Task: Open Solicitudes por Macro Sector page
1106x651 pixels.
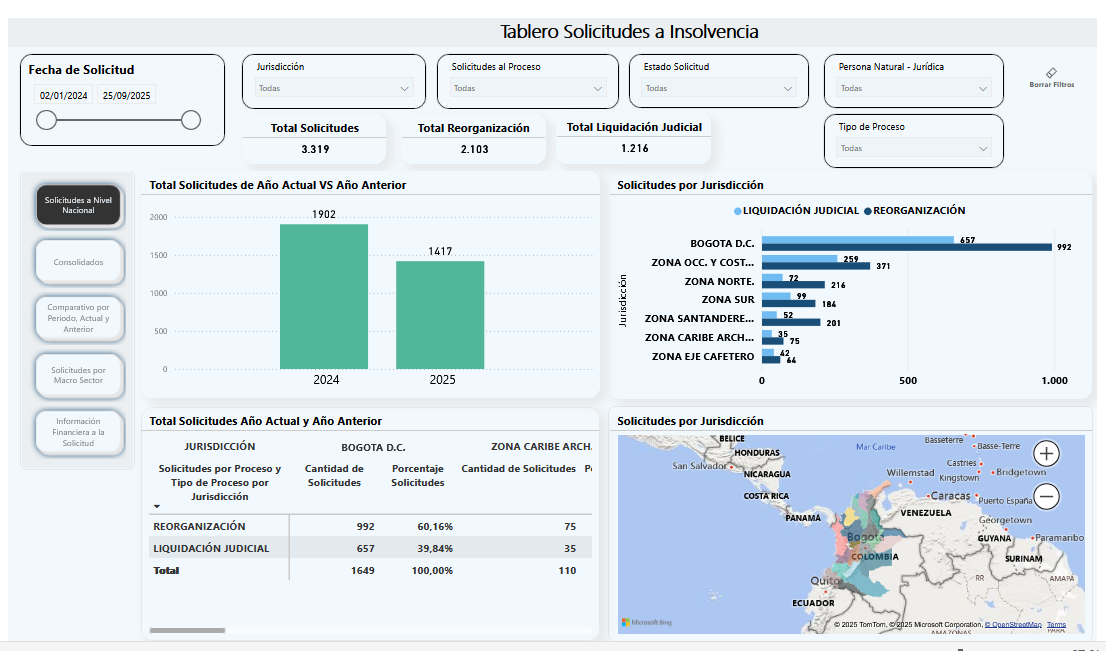Action: click(x=79, y=376)
